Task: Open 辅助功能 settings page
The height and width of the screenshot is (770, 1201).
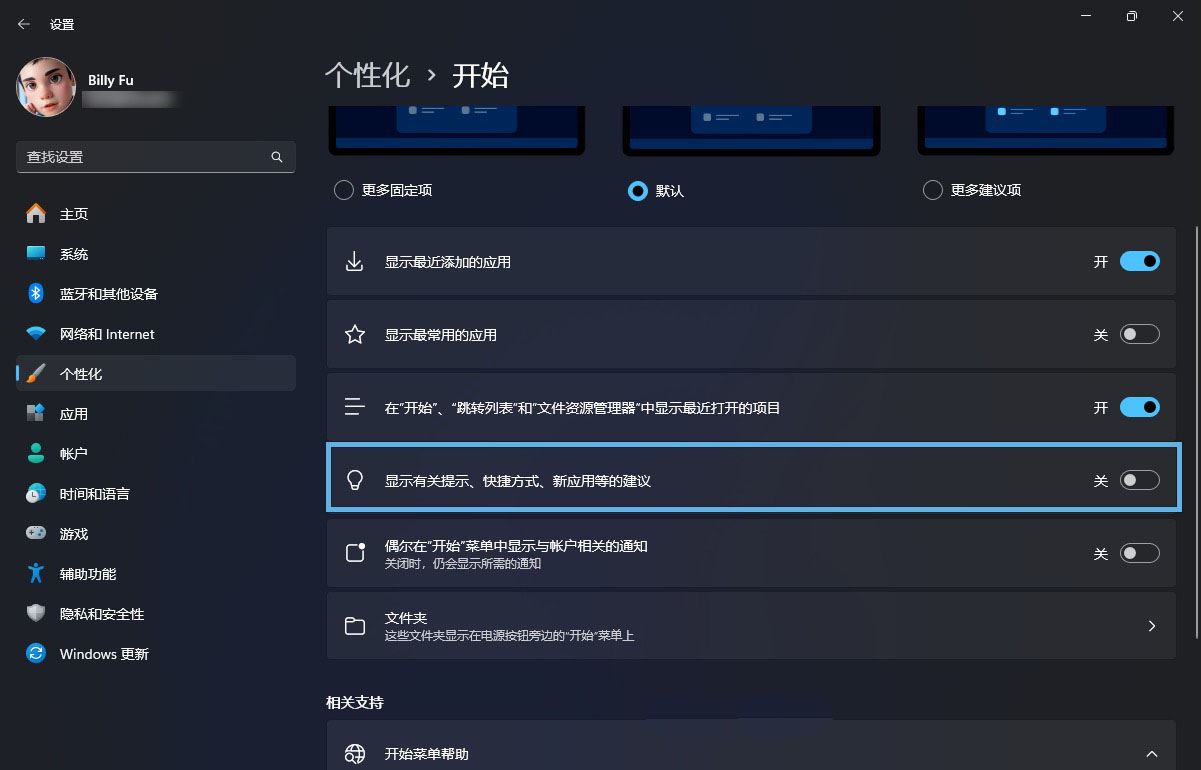Action: coord(156,574)
